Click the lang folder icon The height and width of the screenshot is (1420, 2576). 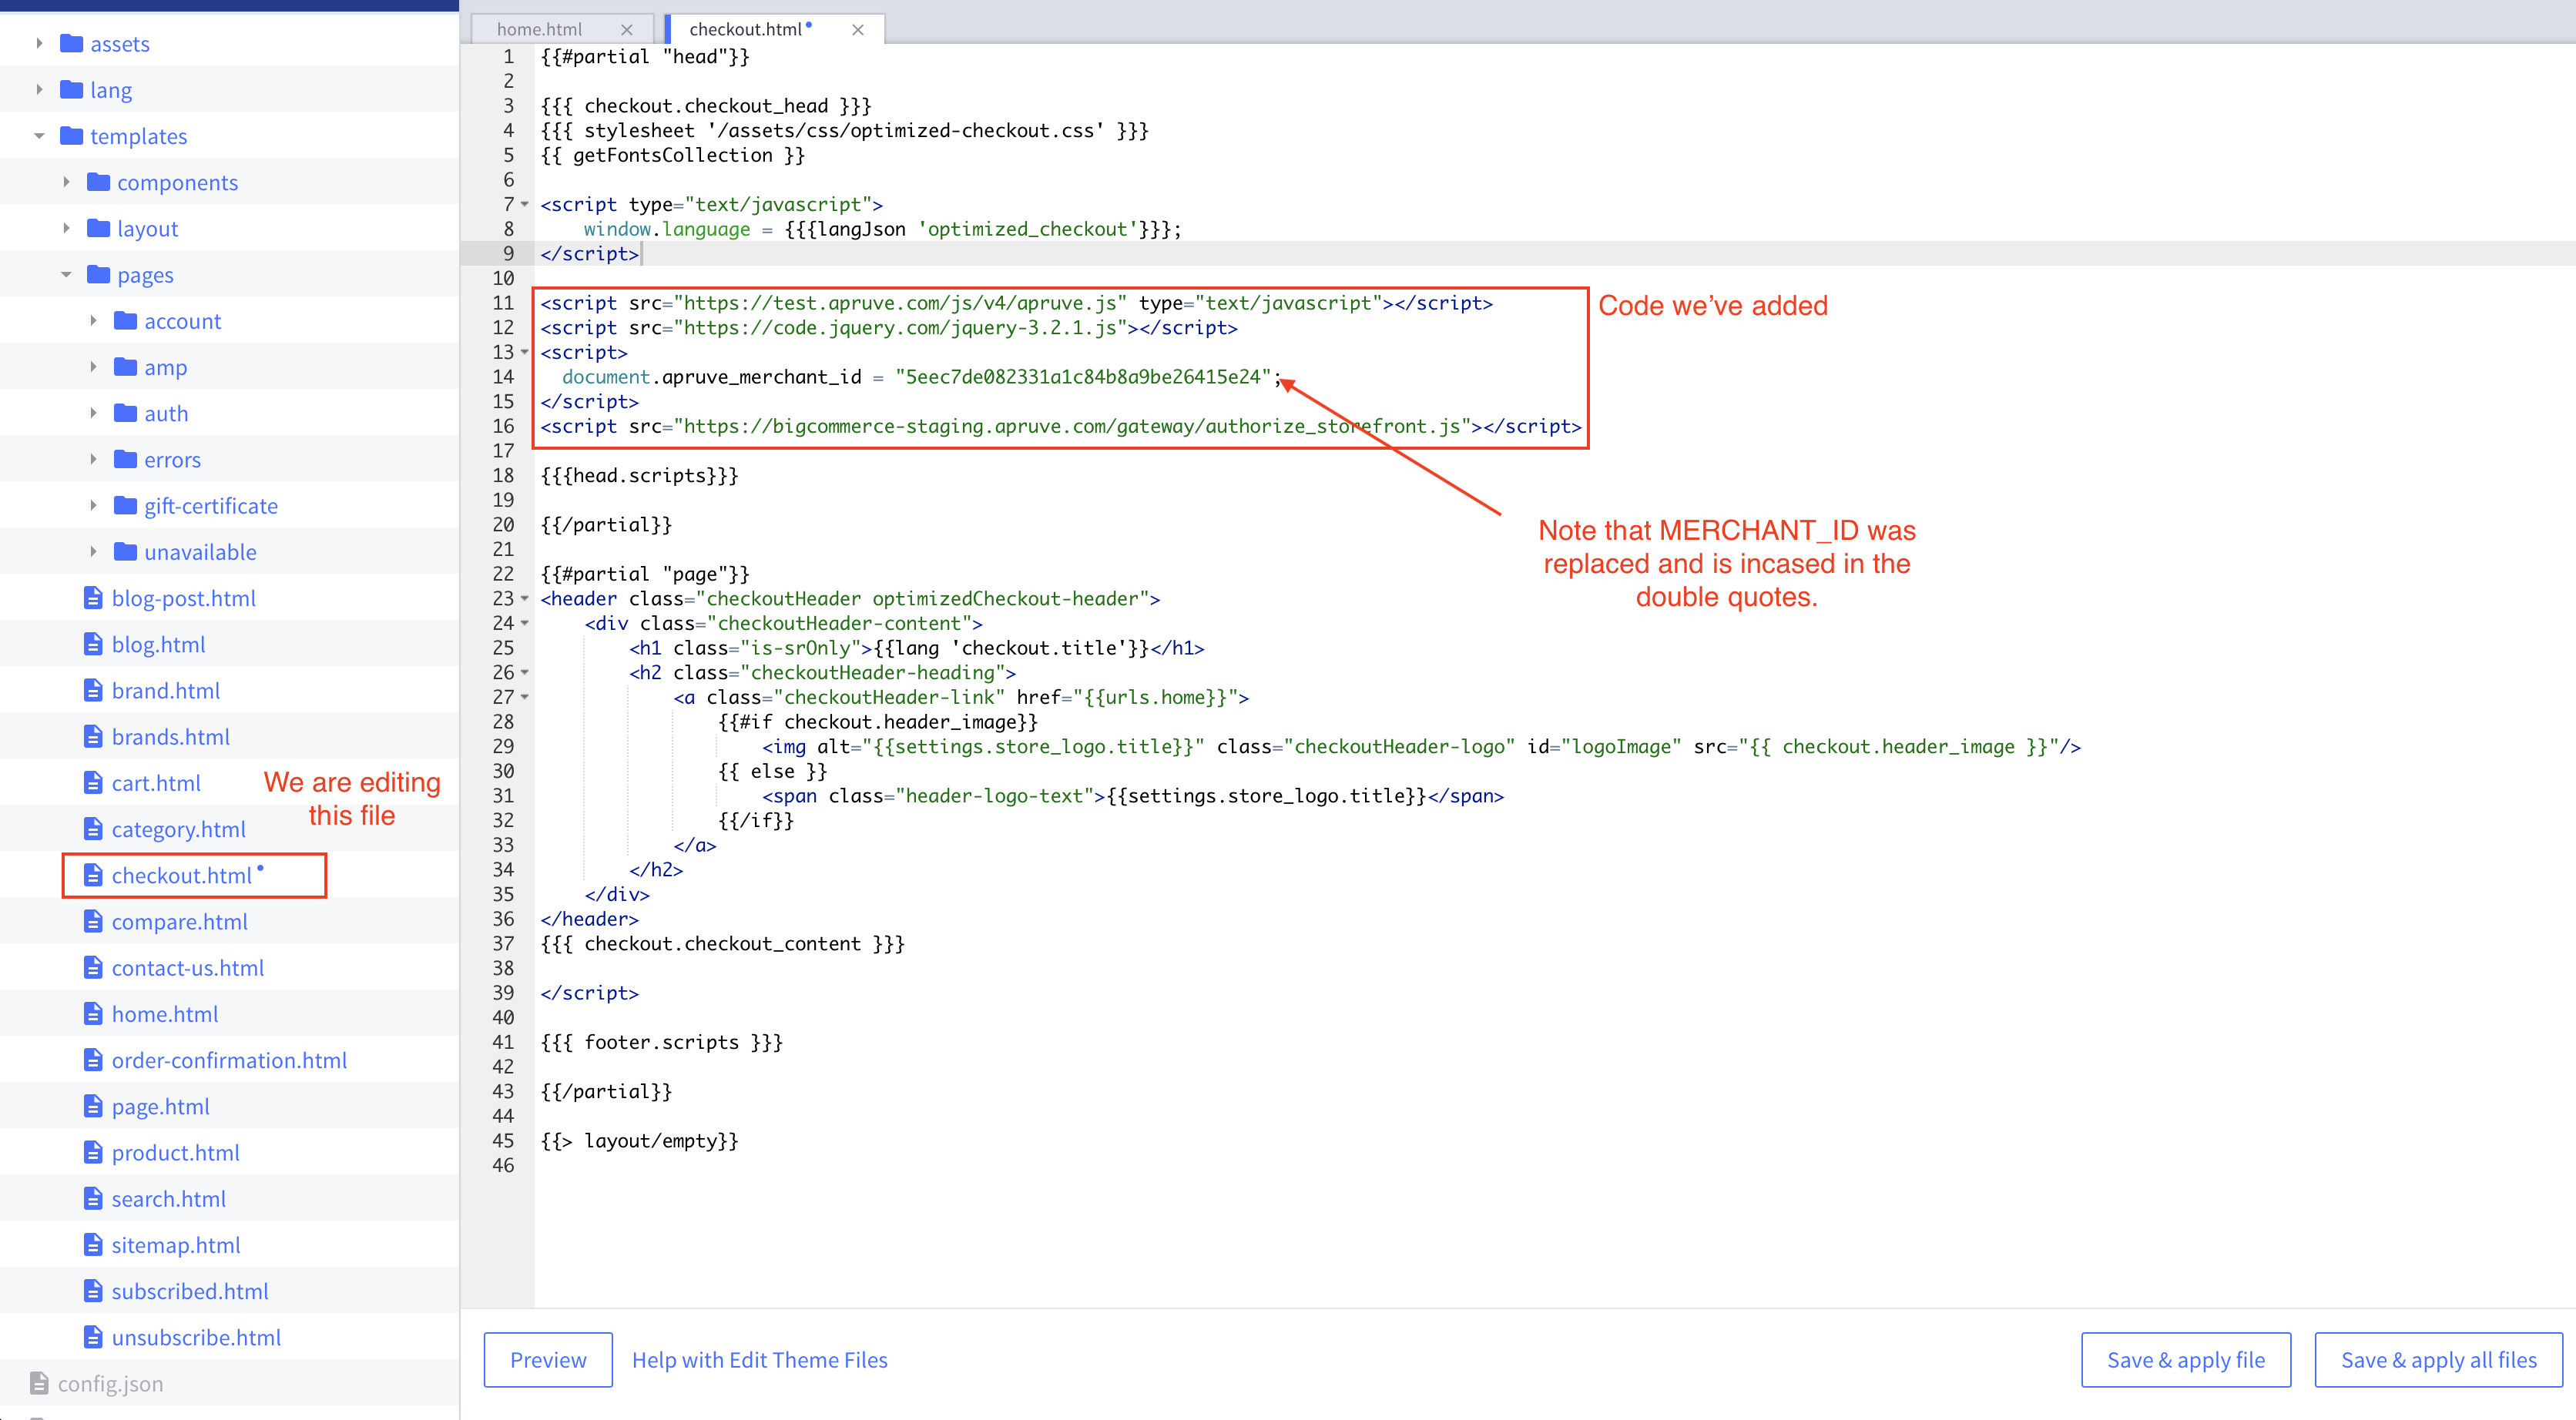71,89
